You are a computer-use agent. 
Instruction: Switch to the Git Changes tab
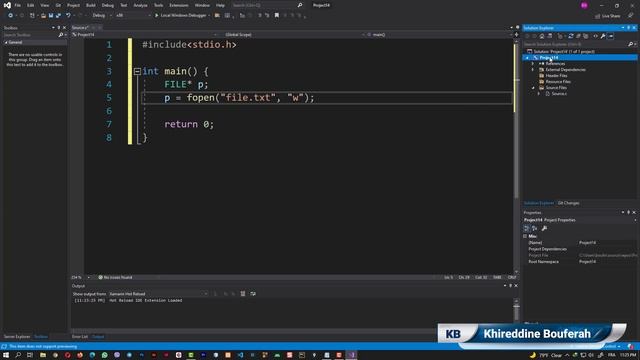569,203
